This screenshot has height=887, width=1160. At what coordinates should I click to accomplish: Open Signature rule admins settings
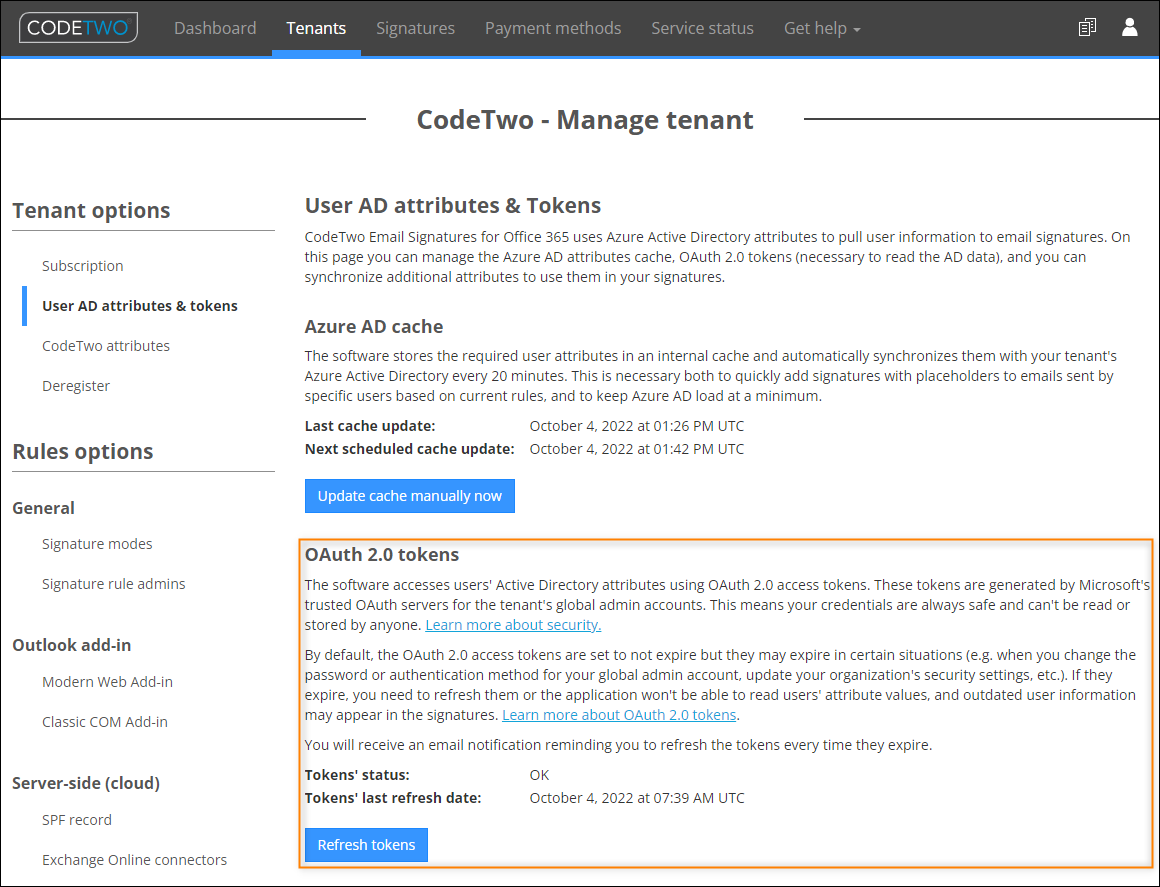pyautogui.click(x=114, y=584)
